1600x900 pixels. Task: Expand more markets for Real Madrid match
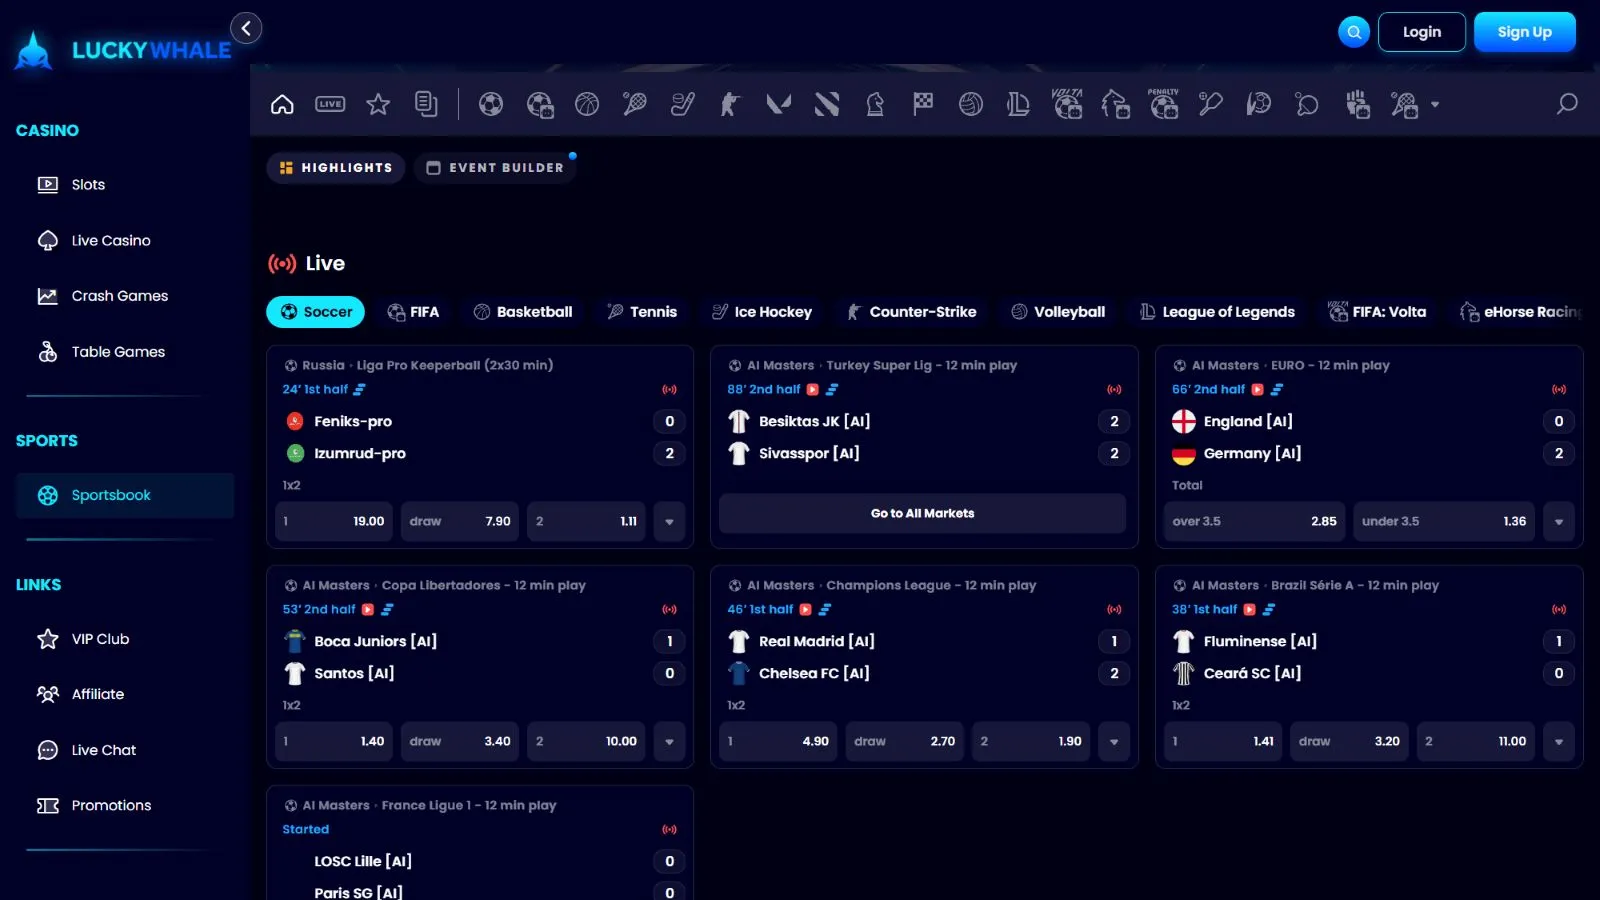[1113, 741]
